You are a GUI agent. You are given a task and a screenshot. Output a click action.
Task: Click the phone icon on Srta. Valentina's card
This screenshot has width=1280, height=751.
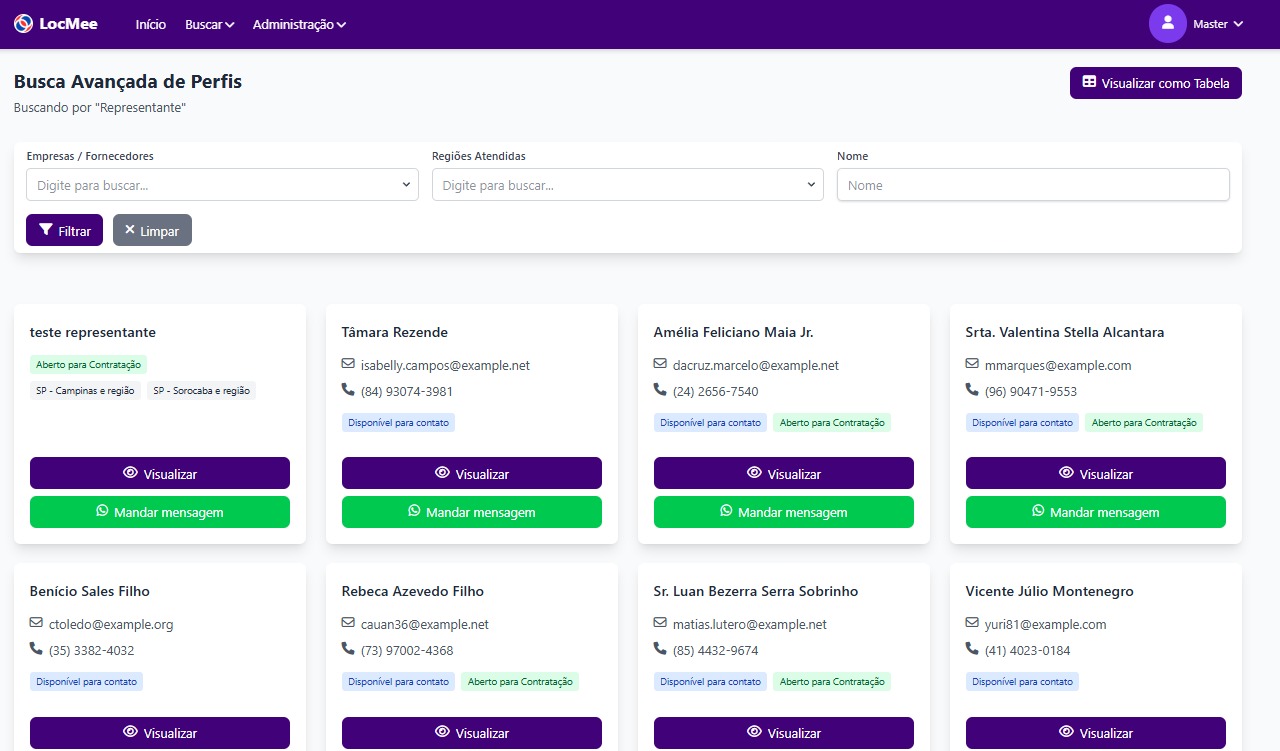click(x=972, y=390)
